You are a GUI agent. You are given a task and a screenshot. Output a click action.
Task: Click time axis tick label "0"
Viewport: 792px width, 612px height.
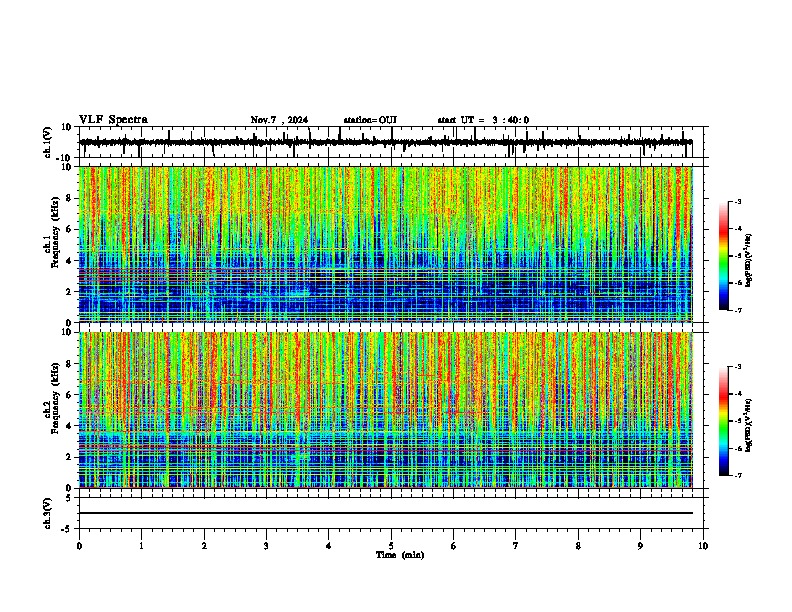pyautogui.click(x=79, y=546)
